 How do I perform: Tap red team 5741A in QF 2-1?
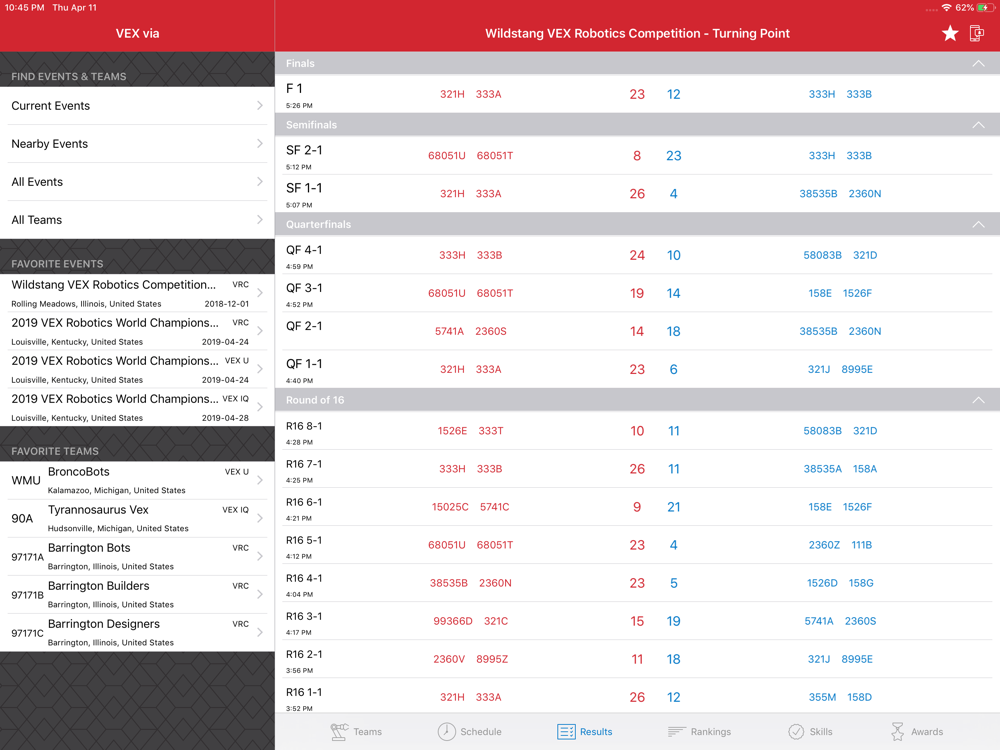(449, 332)
